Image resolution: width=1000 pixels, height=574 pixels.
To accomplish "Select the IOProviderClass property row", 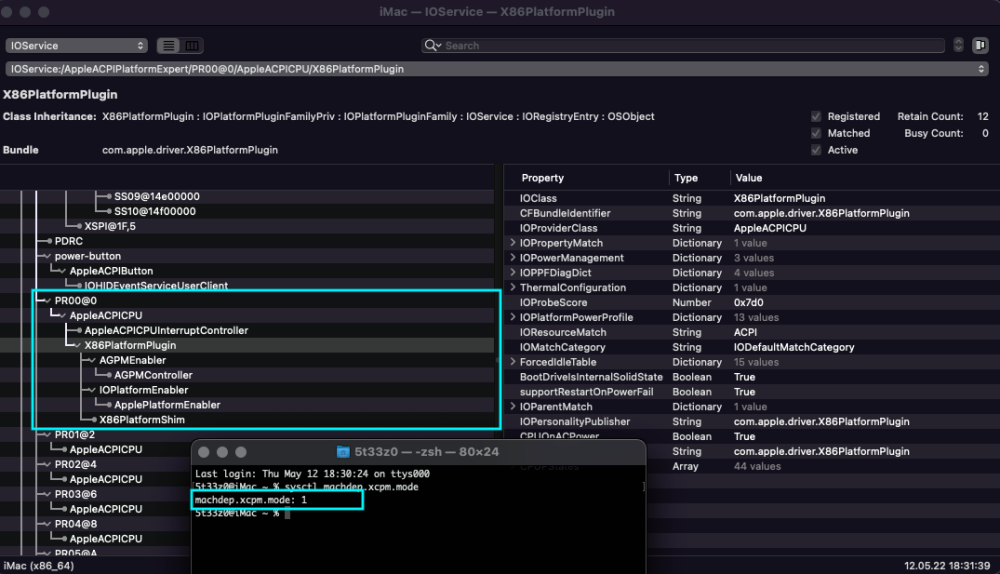I will (752, 228).
